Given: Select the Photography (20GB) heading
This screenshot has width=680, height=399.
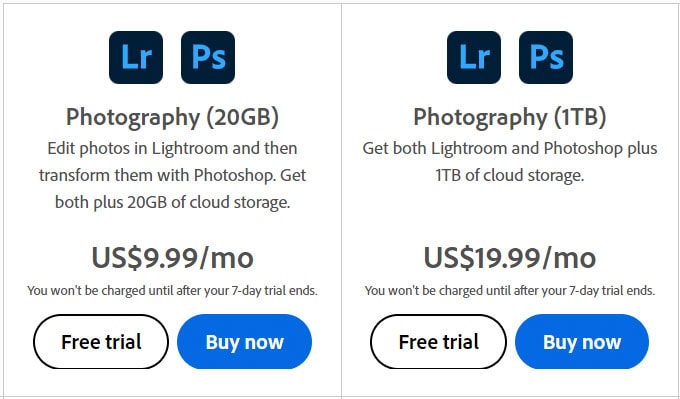Looking at the screenshot, I should (x=172, y=118).
